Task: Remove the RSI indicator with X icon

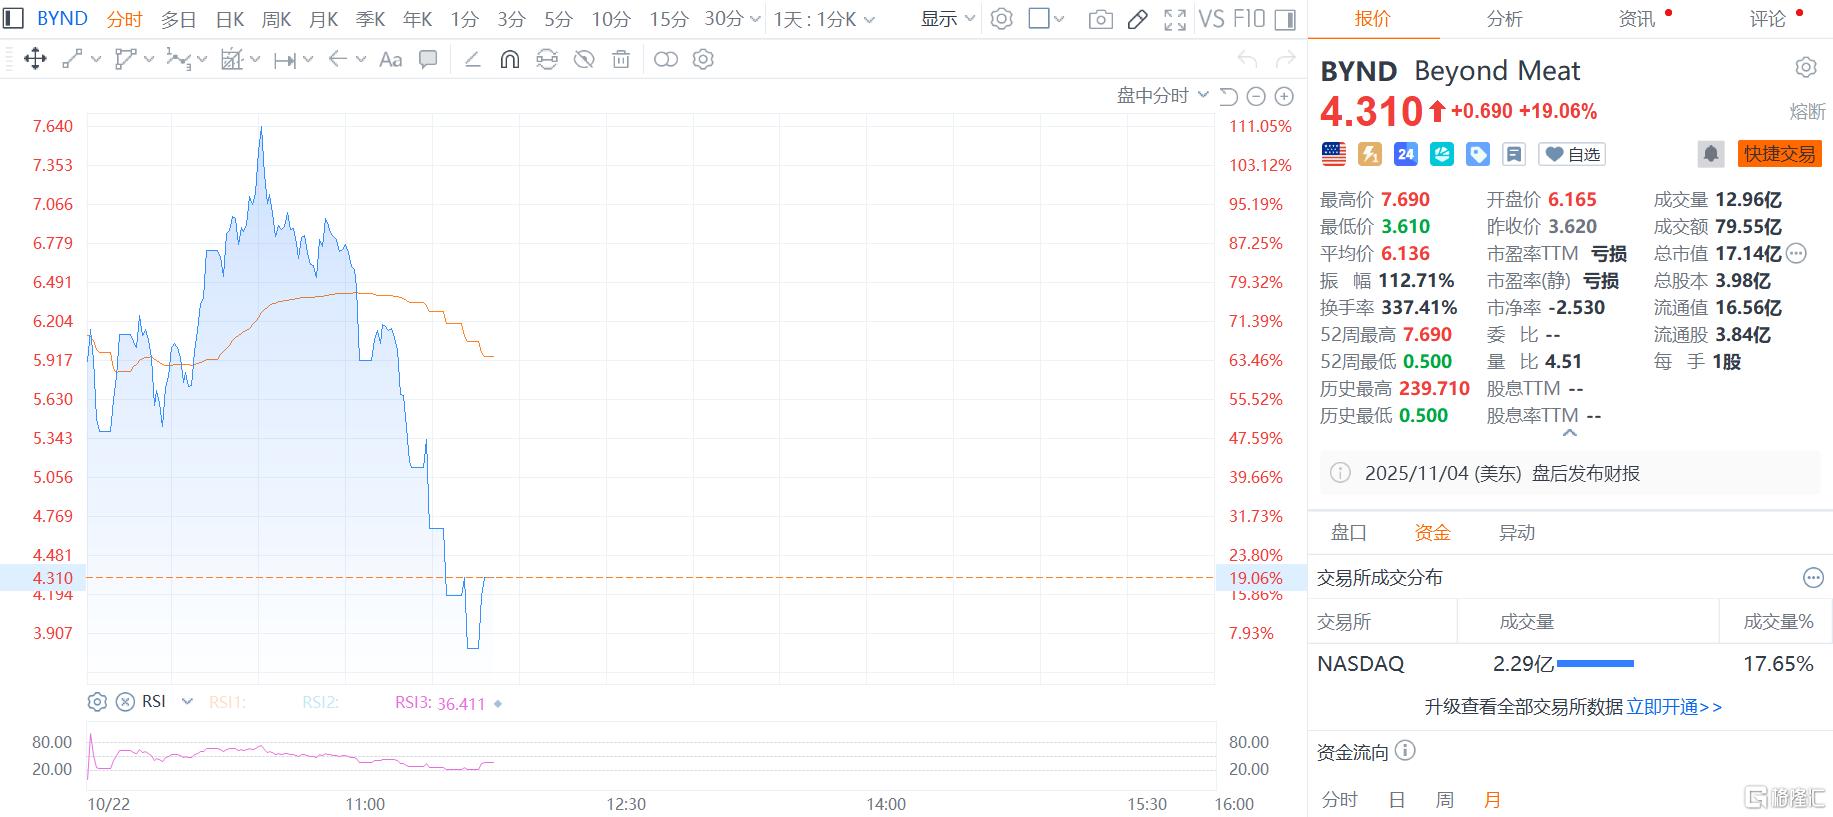Action: 125,702
